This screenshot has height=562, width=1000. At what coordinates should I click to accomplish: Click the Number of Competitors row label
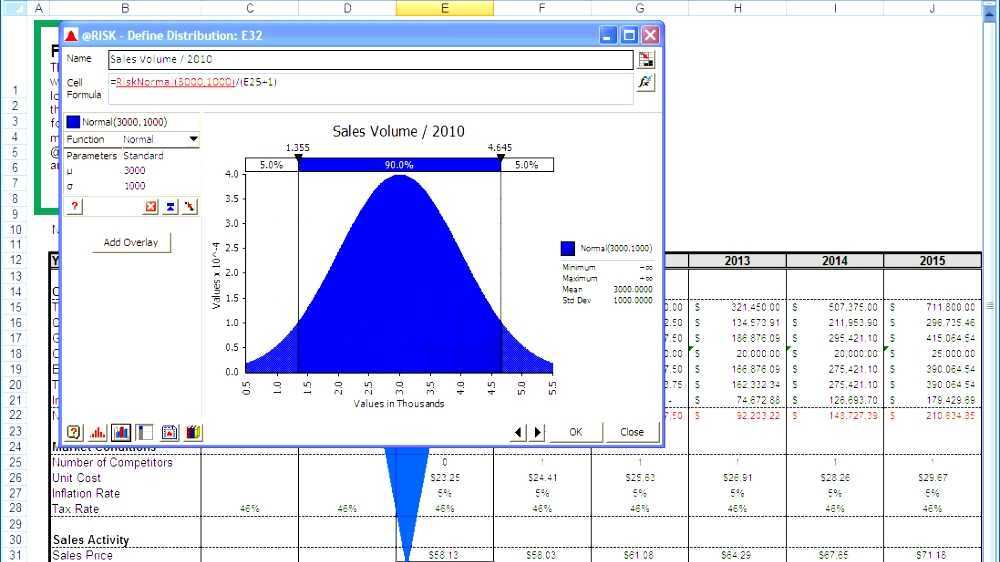point(112,462)
